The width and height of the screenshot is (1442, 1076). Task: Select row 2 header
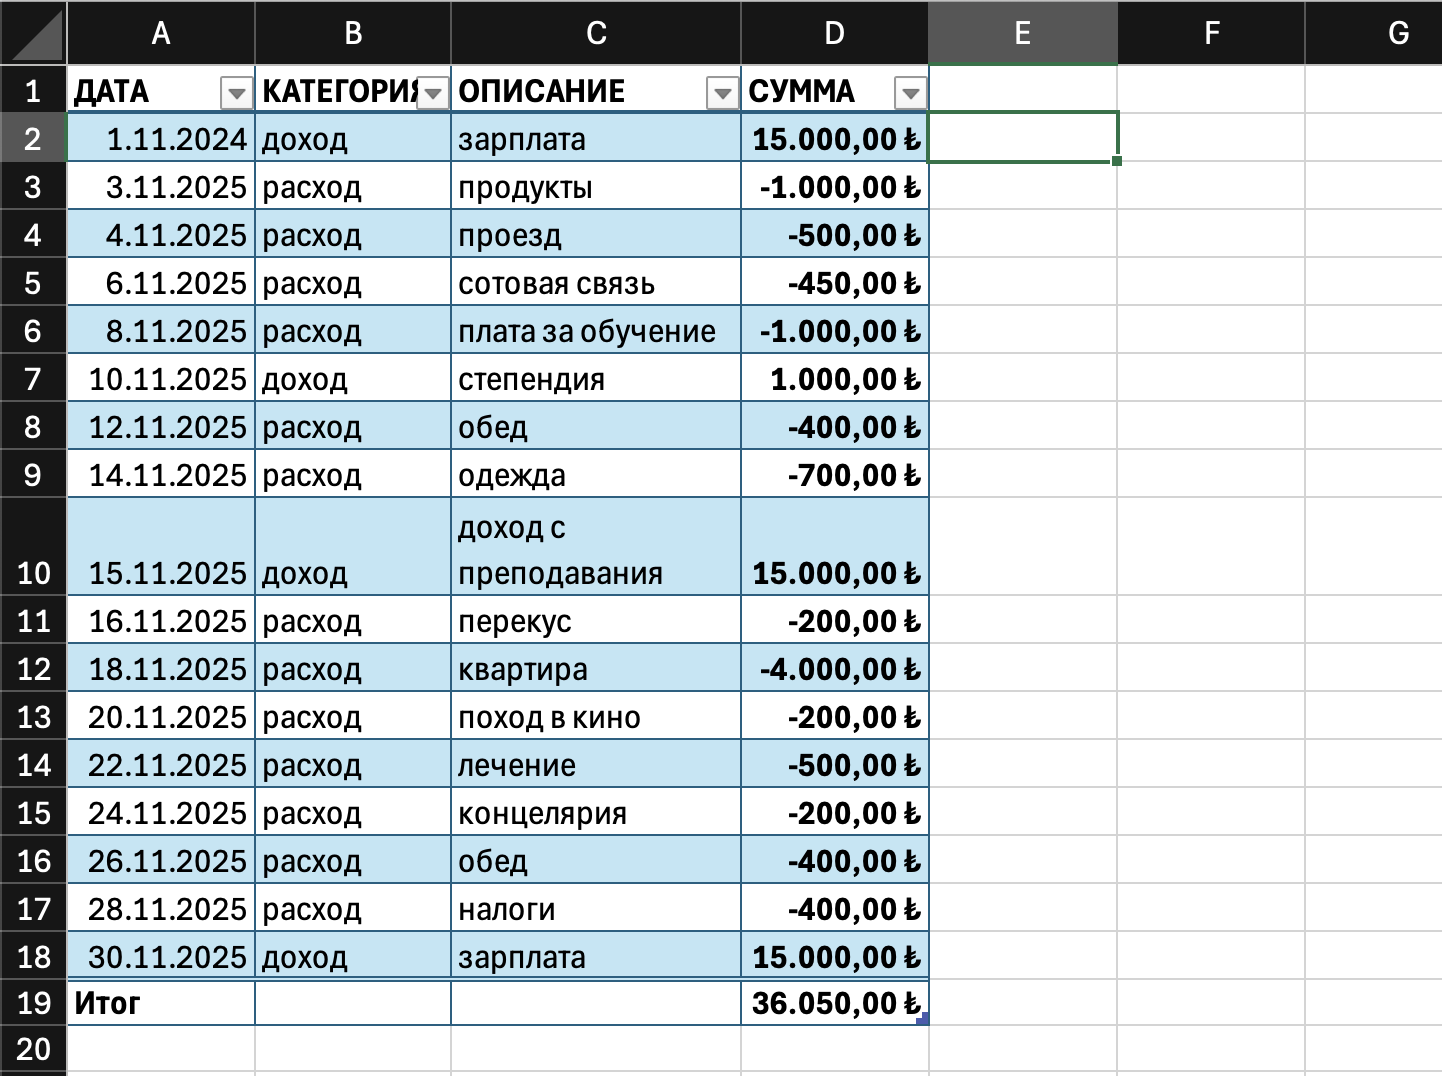[x=33, y=138]
